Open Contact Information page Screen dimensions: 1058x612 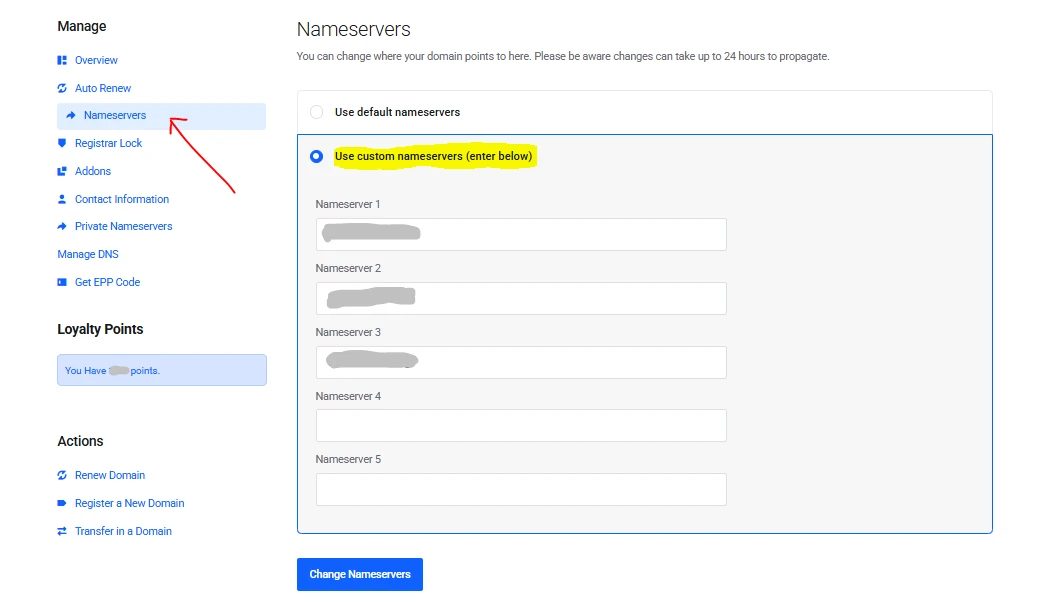121,199
